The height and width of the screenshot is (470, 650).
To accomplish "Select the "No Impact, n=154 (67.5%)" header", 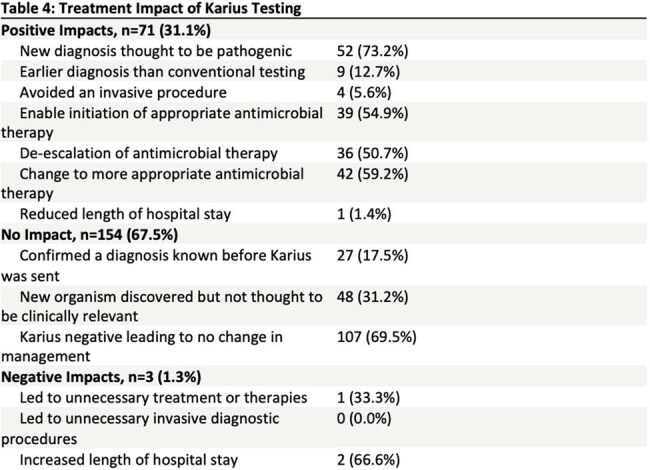I will [90, 235].
